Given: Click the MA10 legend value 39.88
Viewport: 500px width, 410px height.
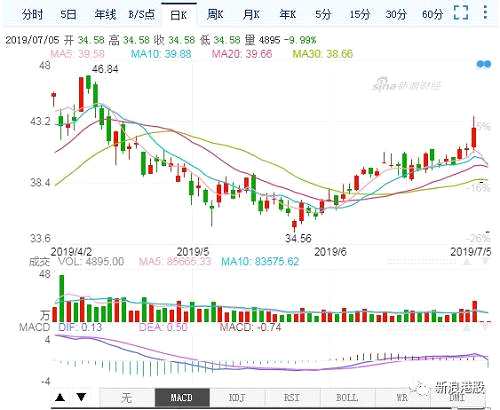Looking at the screenshot, I should click(x=161, y=54).
